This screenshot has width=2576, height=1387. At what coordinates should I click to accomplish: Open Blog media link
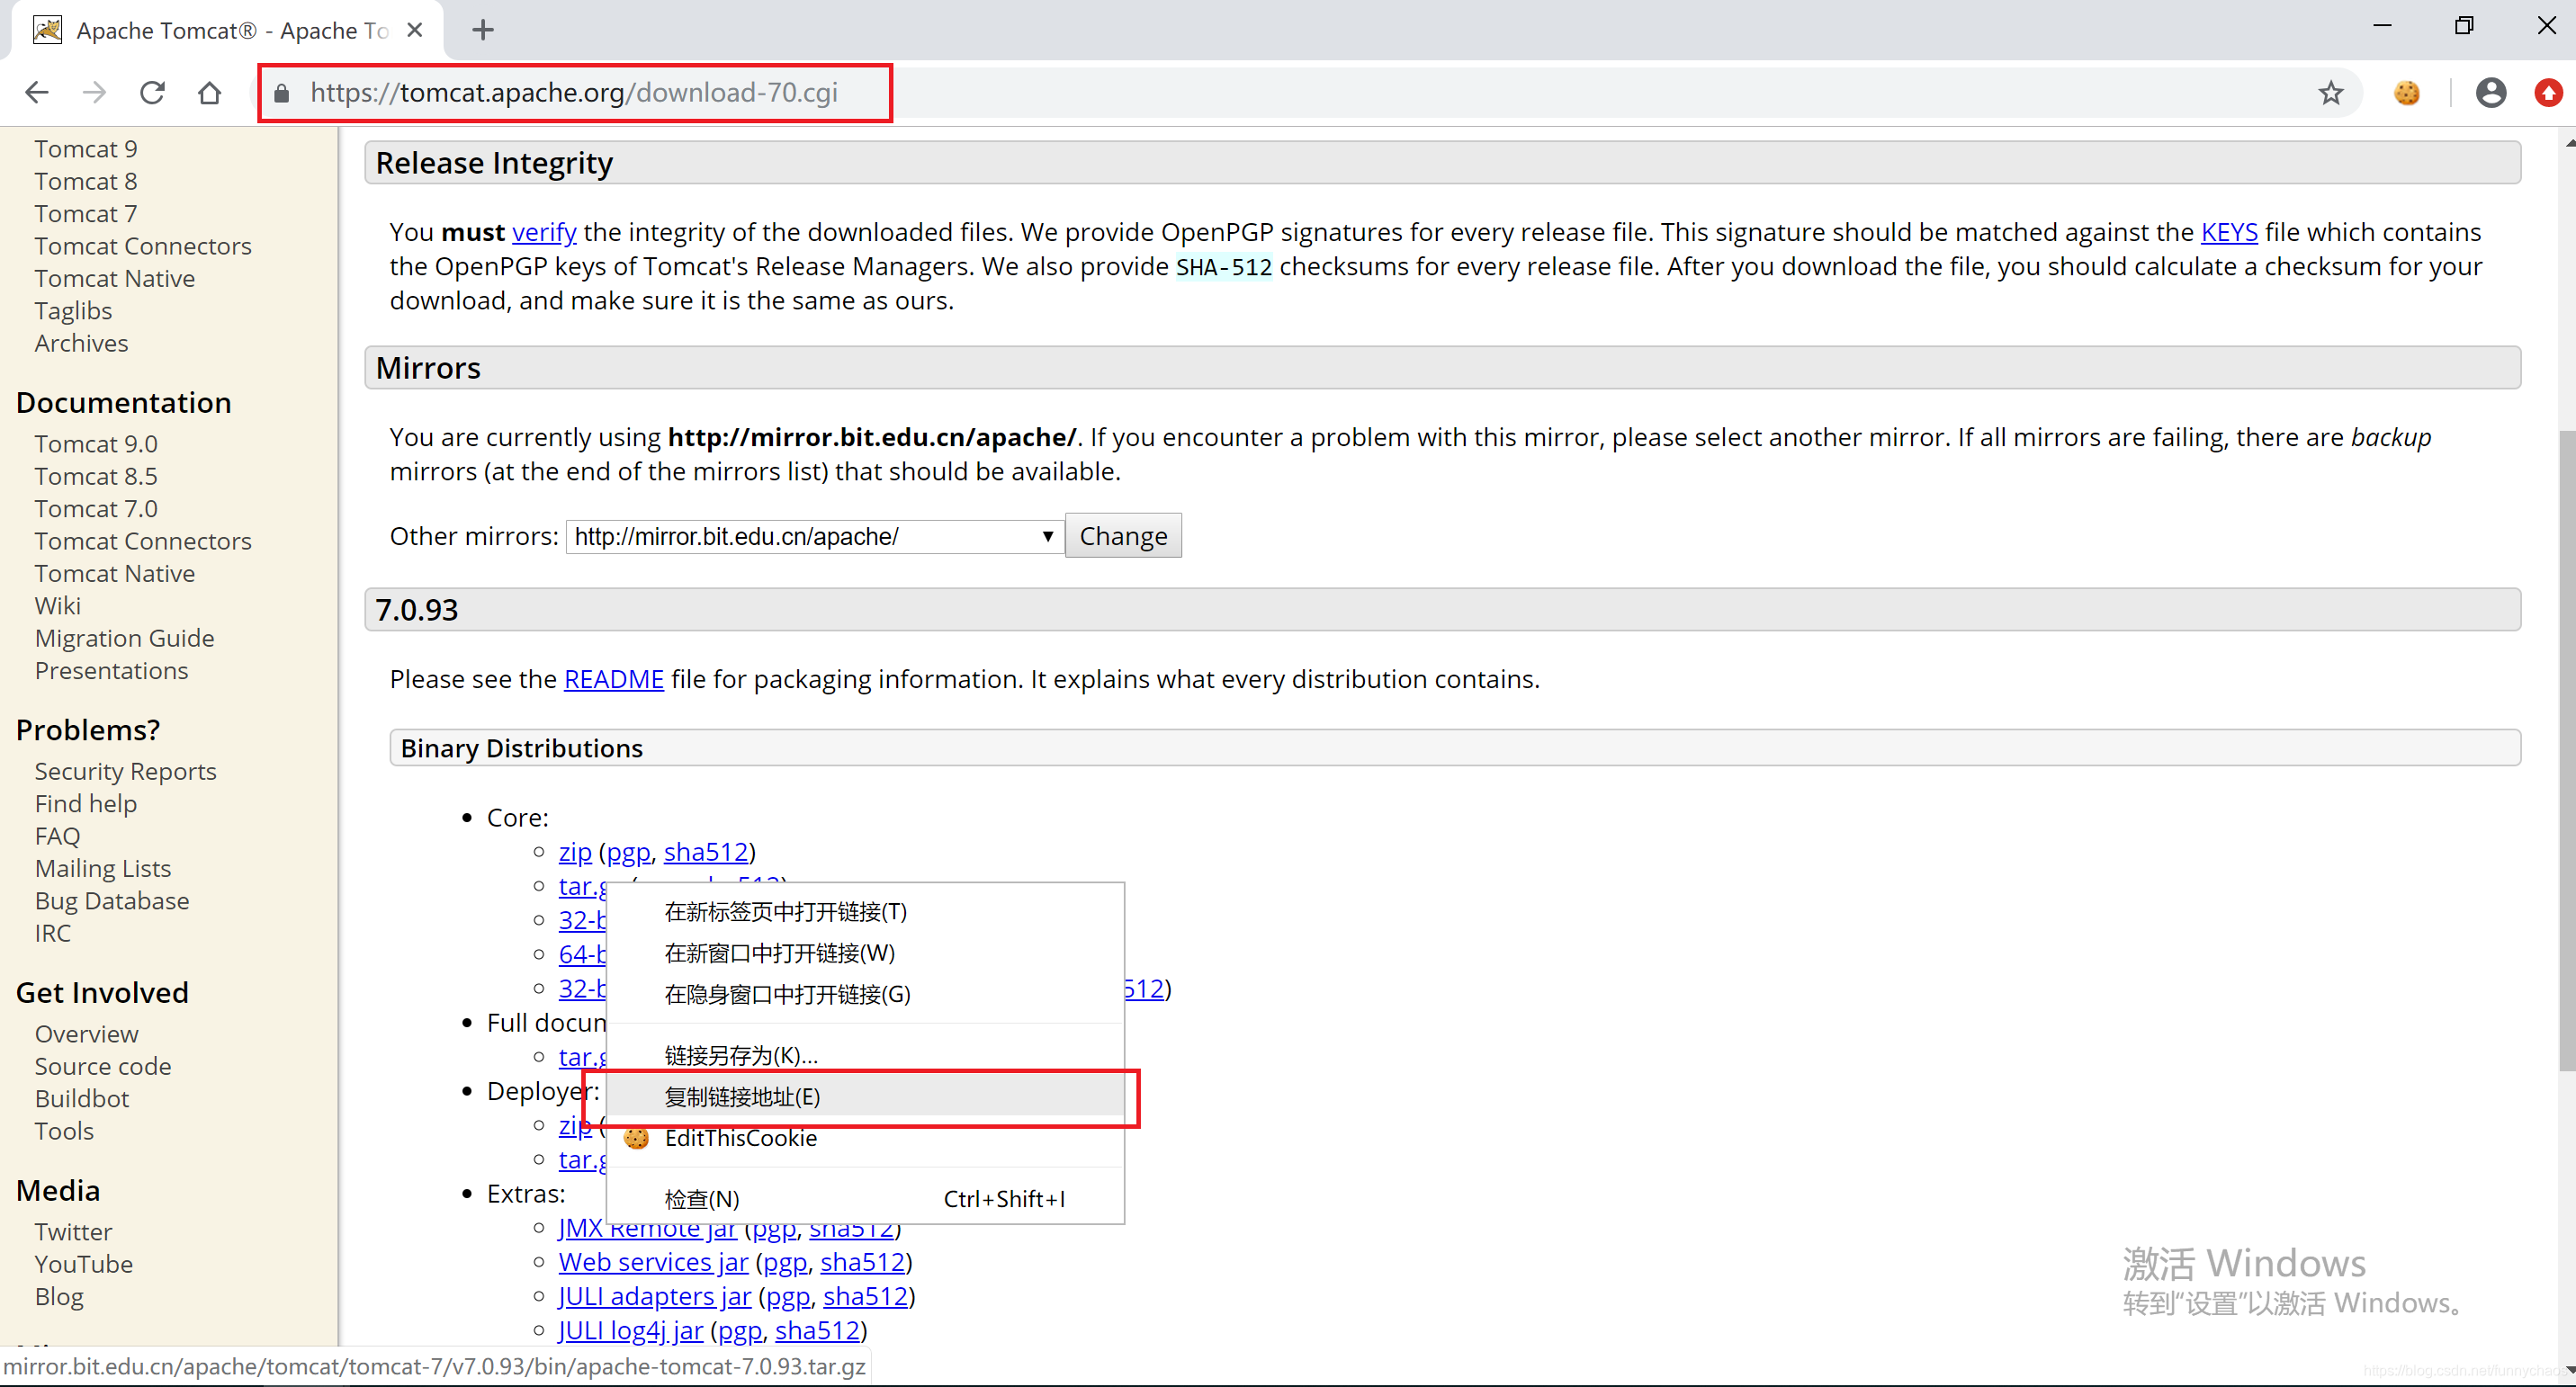click(59, 1297)
